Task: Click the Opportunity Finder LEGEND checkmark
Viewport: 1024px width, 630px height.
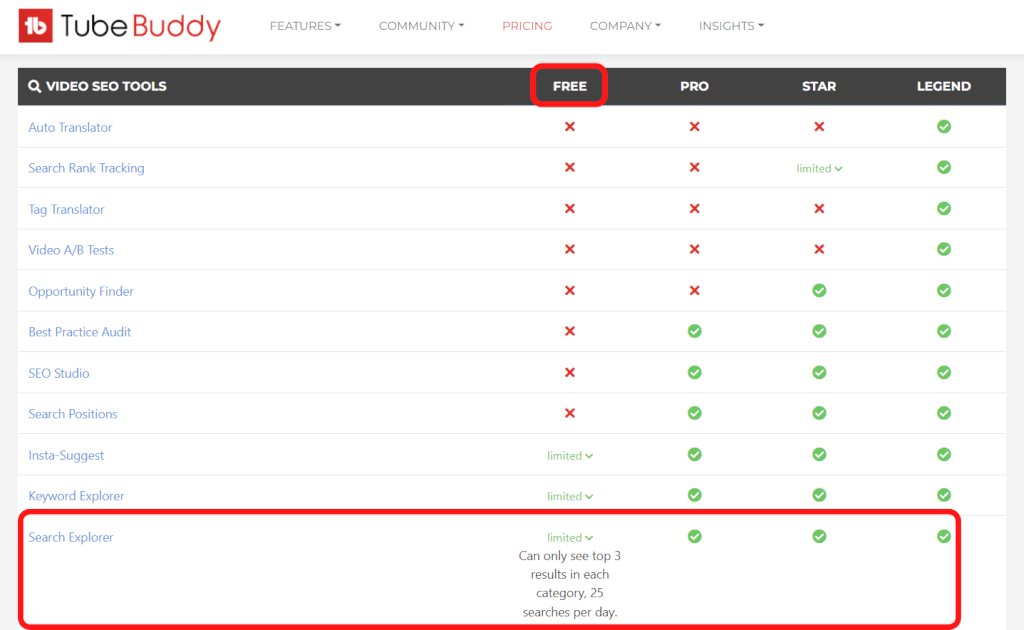Action: pyautogui.click(x=944, y=290)
